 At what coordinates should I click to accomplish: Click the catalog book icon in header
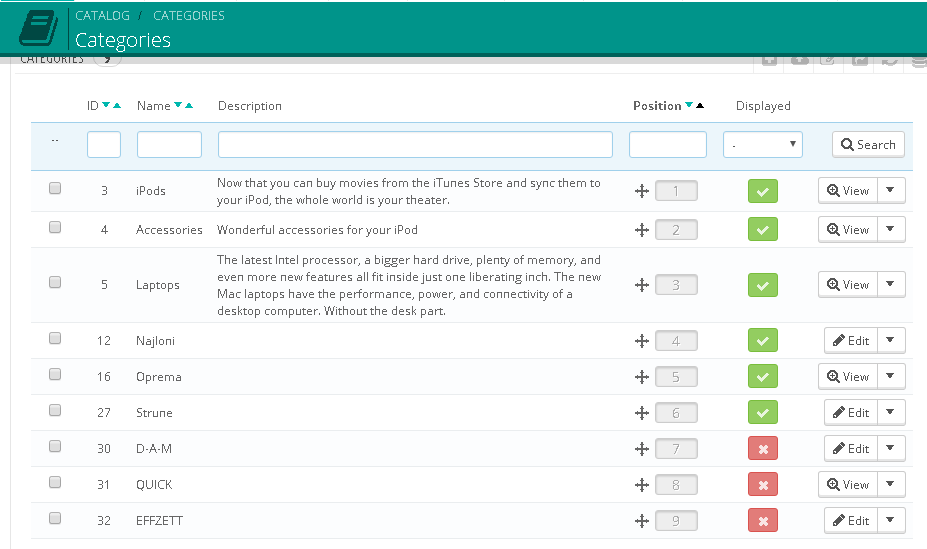coord(38,28)
